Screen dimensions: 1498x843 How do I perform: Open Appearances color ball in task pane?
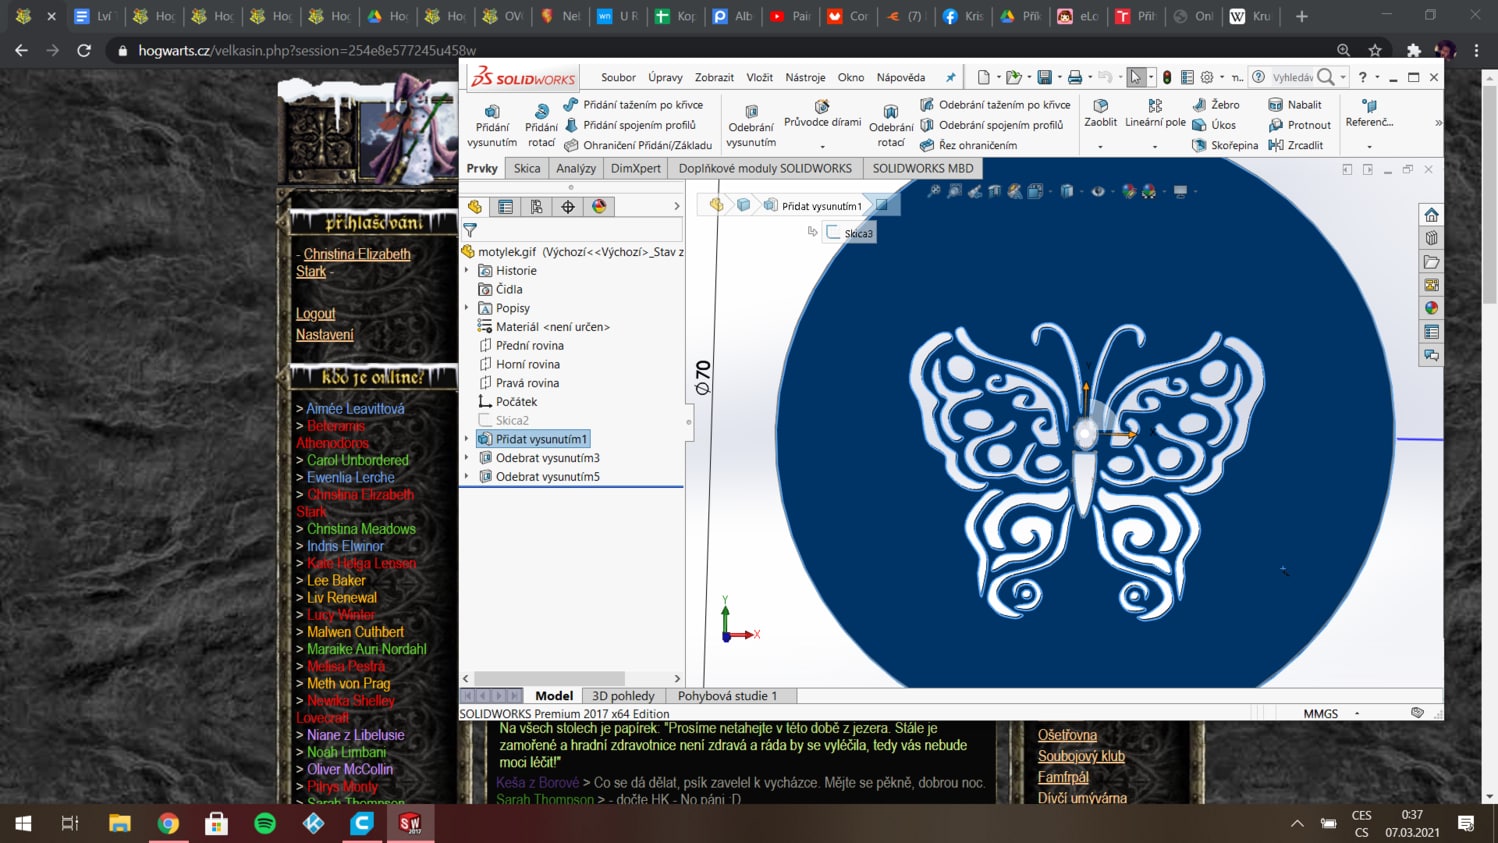[1432, 308]
